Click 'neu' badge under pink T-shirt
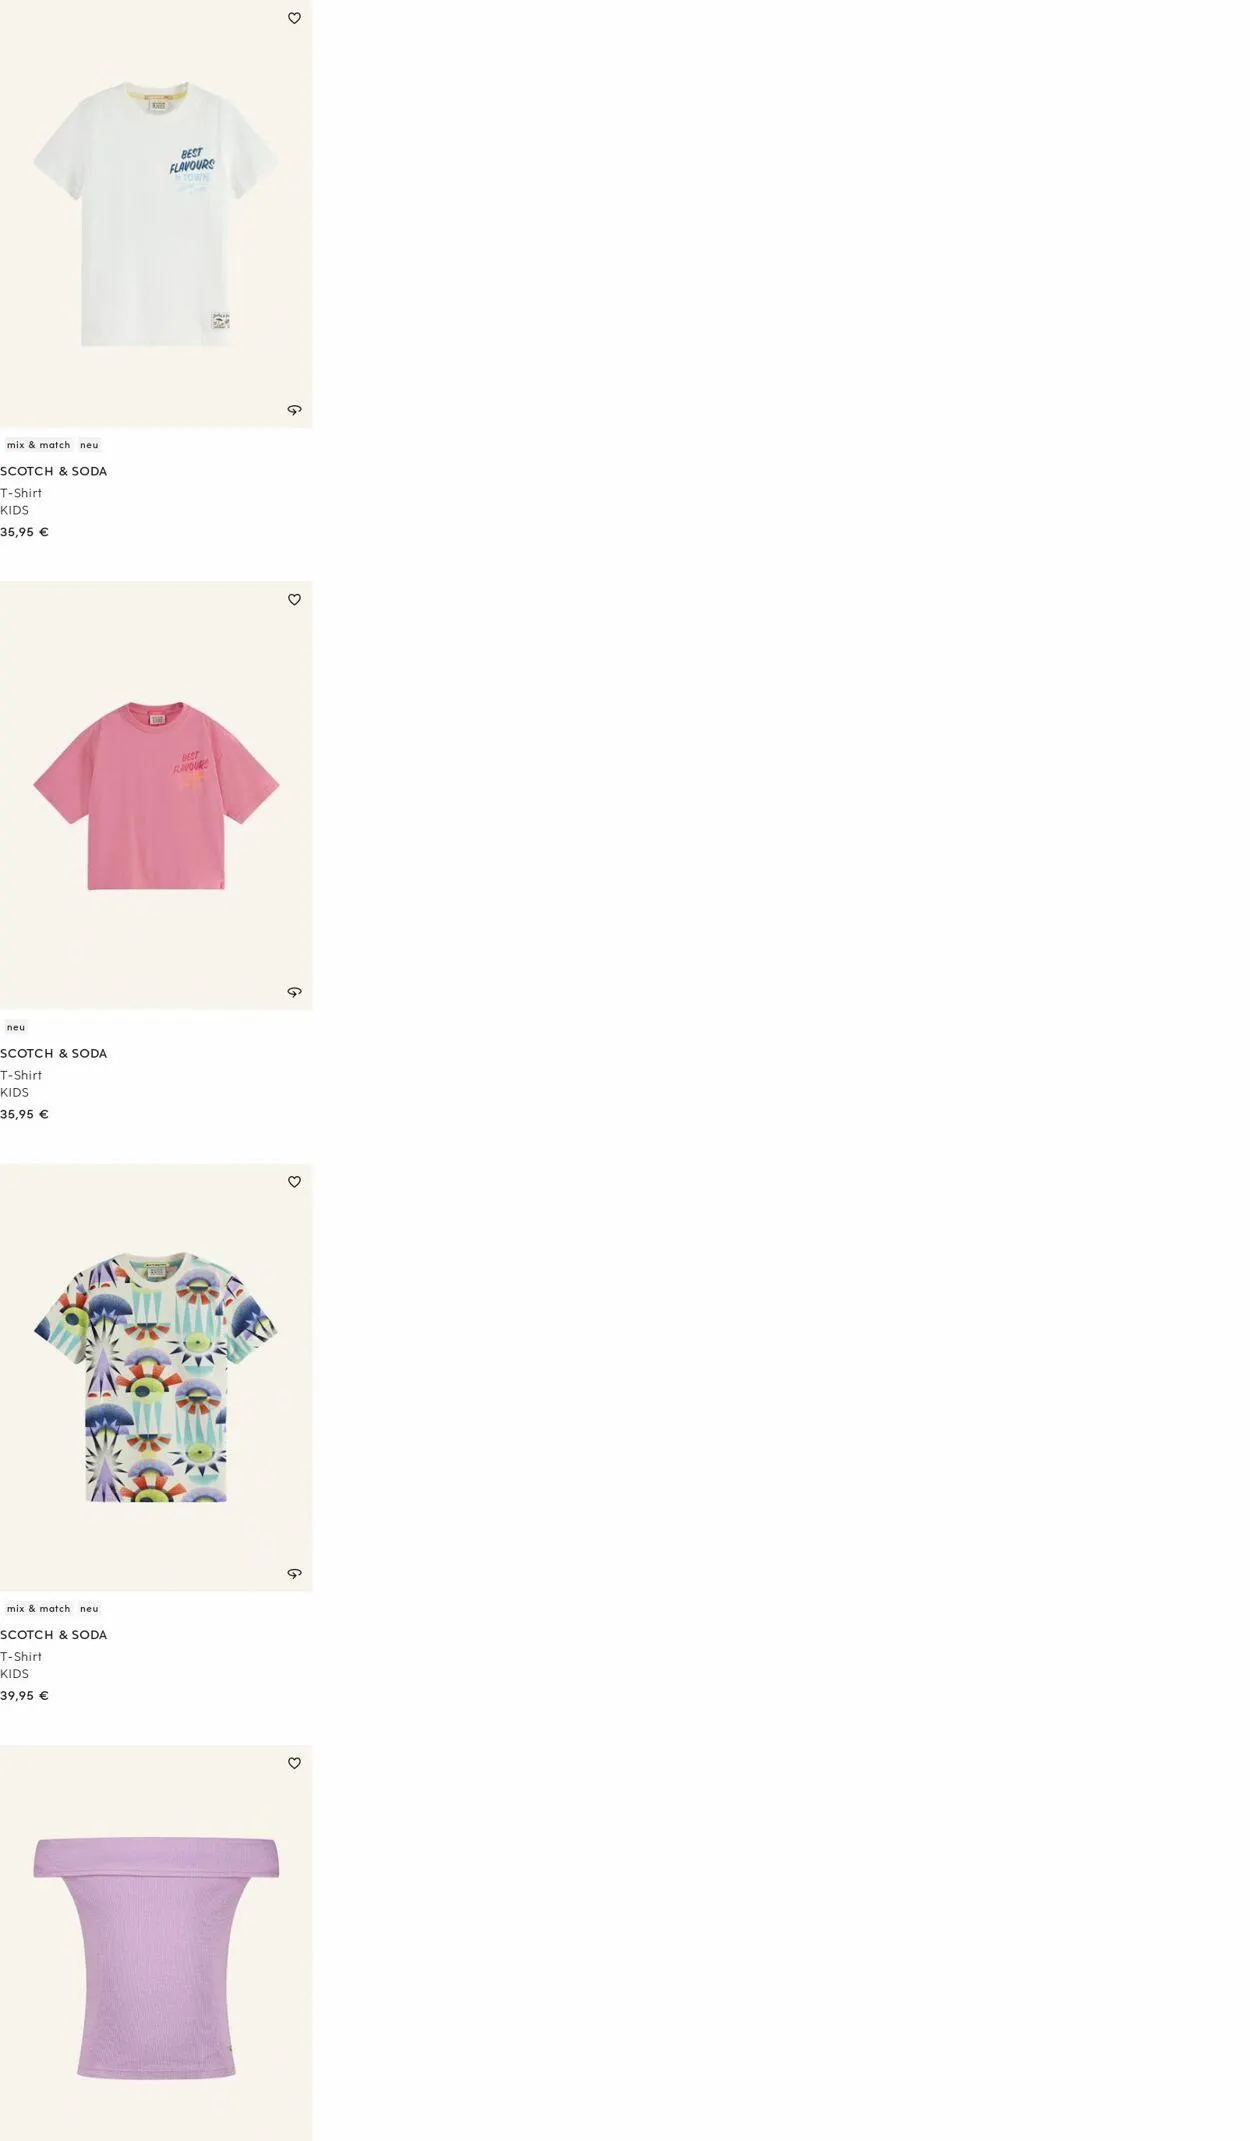This screenshot has height=2141, width=1250. tap(16, 1027)
